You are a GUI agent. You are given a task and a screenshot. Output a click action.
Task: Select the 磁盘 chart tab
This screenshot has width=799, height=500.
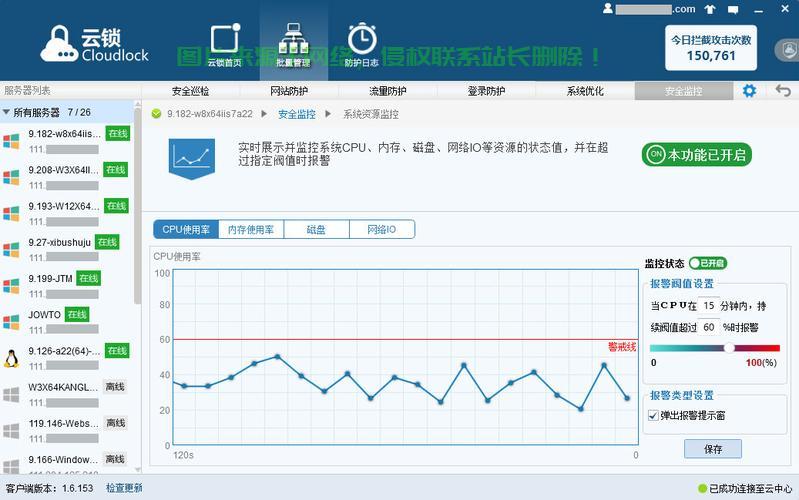click(x=316, y=229)
